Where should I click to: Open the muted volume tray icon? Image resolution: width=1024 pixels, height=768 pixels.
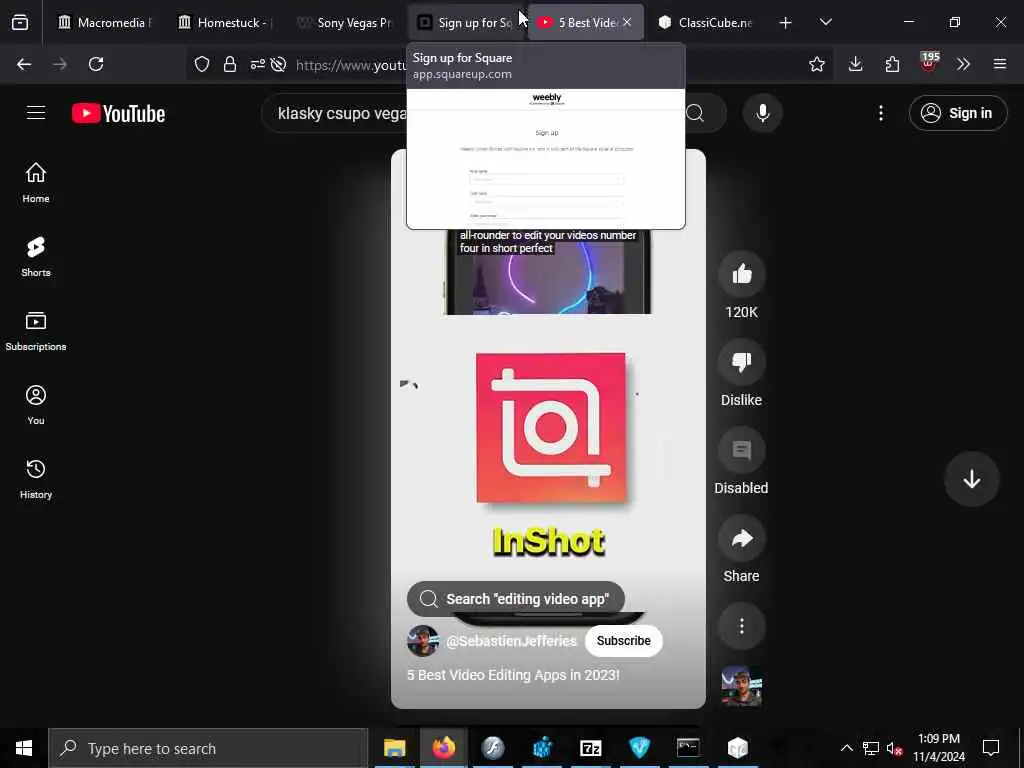pos(895,748)
